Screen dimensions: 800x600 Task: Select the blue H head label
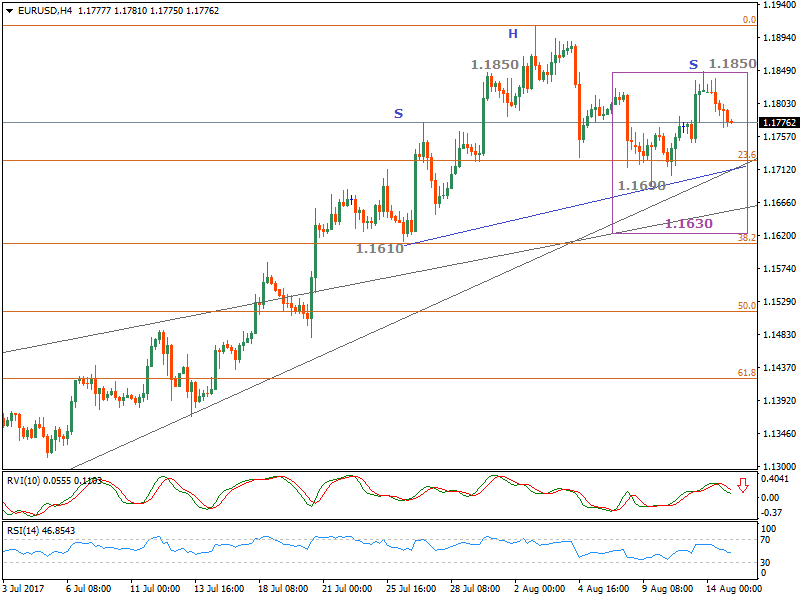513,34
